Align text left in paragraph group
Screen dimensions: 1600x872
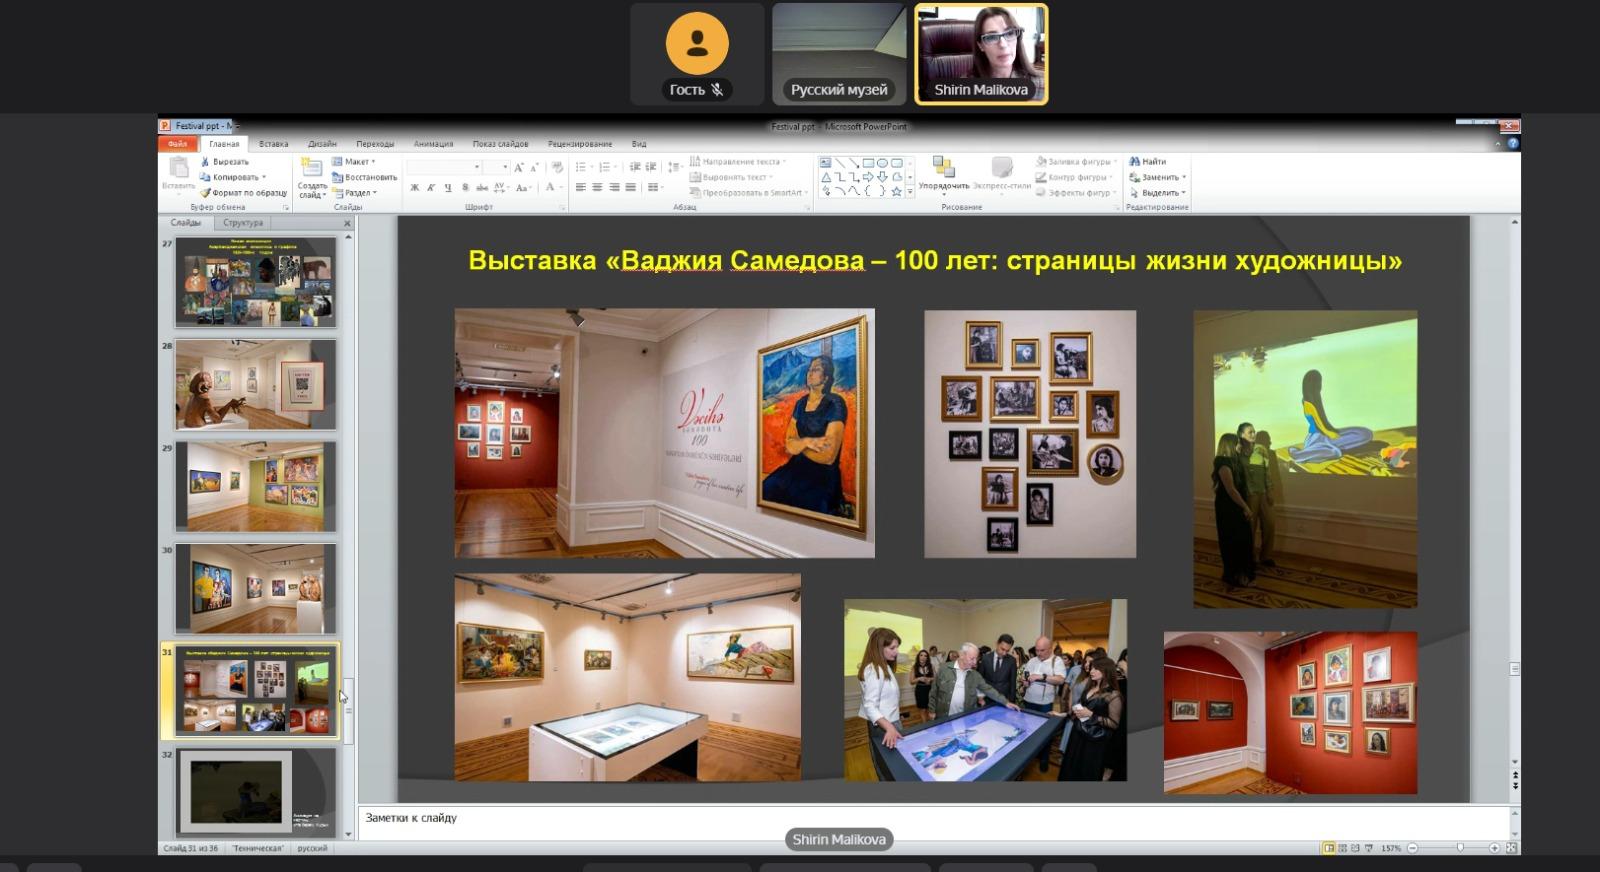click(581, 188)
